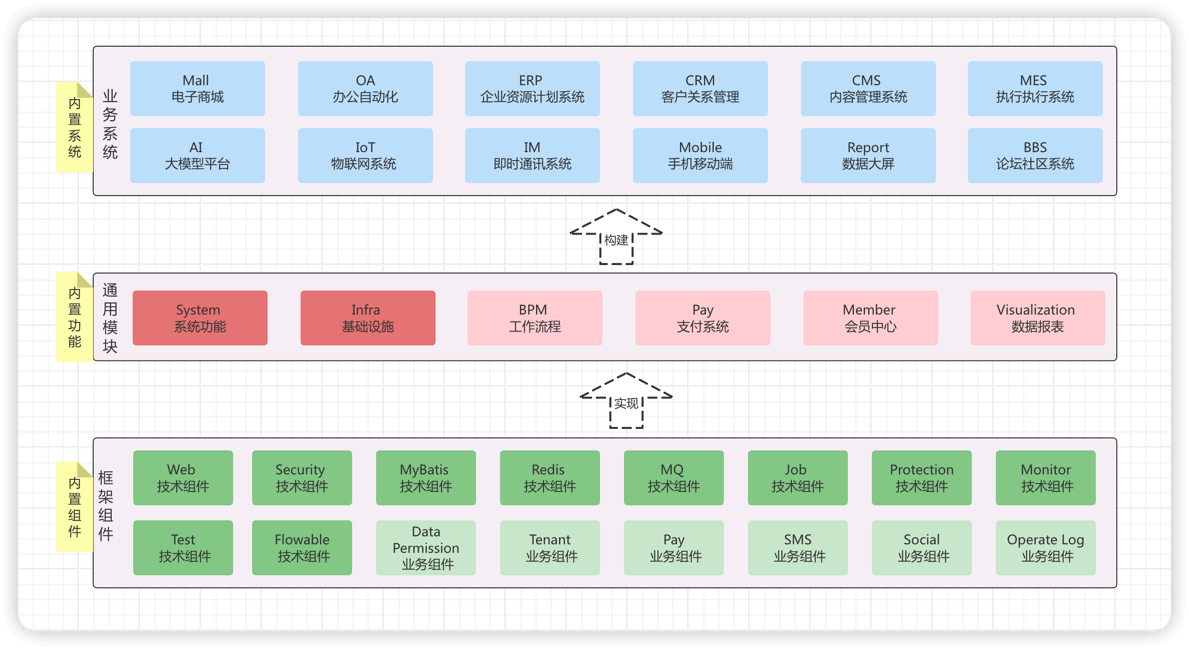This screenshot has width=1189, height=649.
Task: Click the Data Permission 业务组件 block
Action: 426,548
